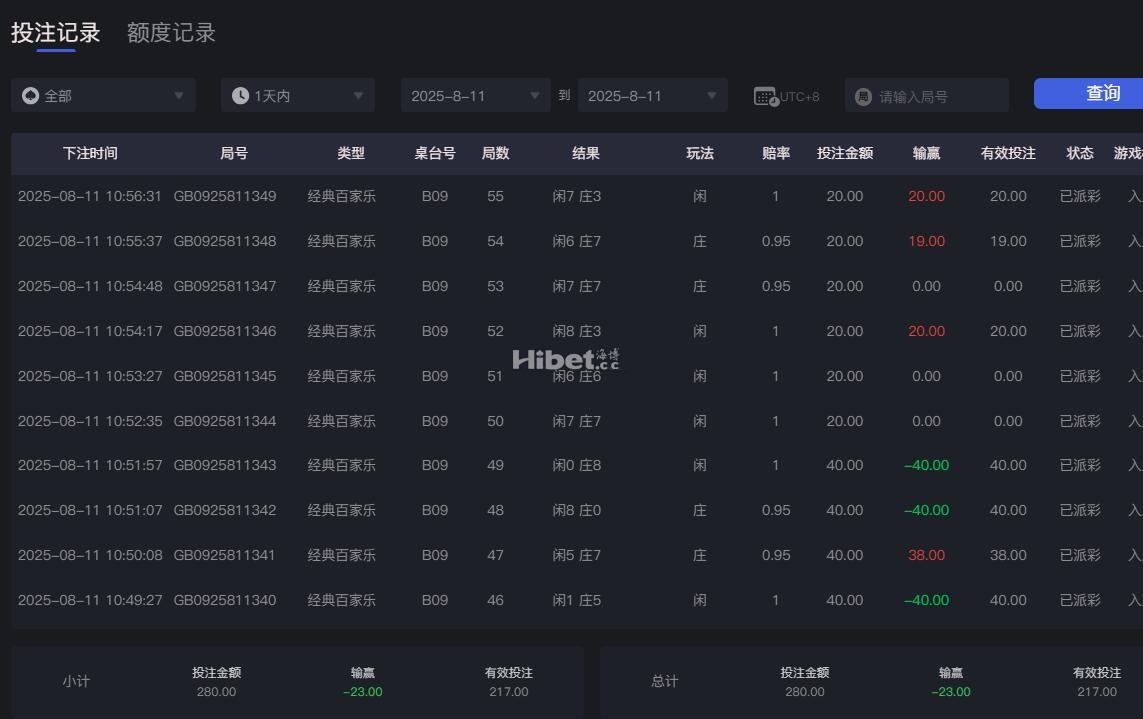Select the 投注记录 tab
Viewport: 1143px width, 719px height.
(x=56, y=33)
